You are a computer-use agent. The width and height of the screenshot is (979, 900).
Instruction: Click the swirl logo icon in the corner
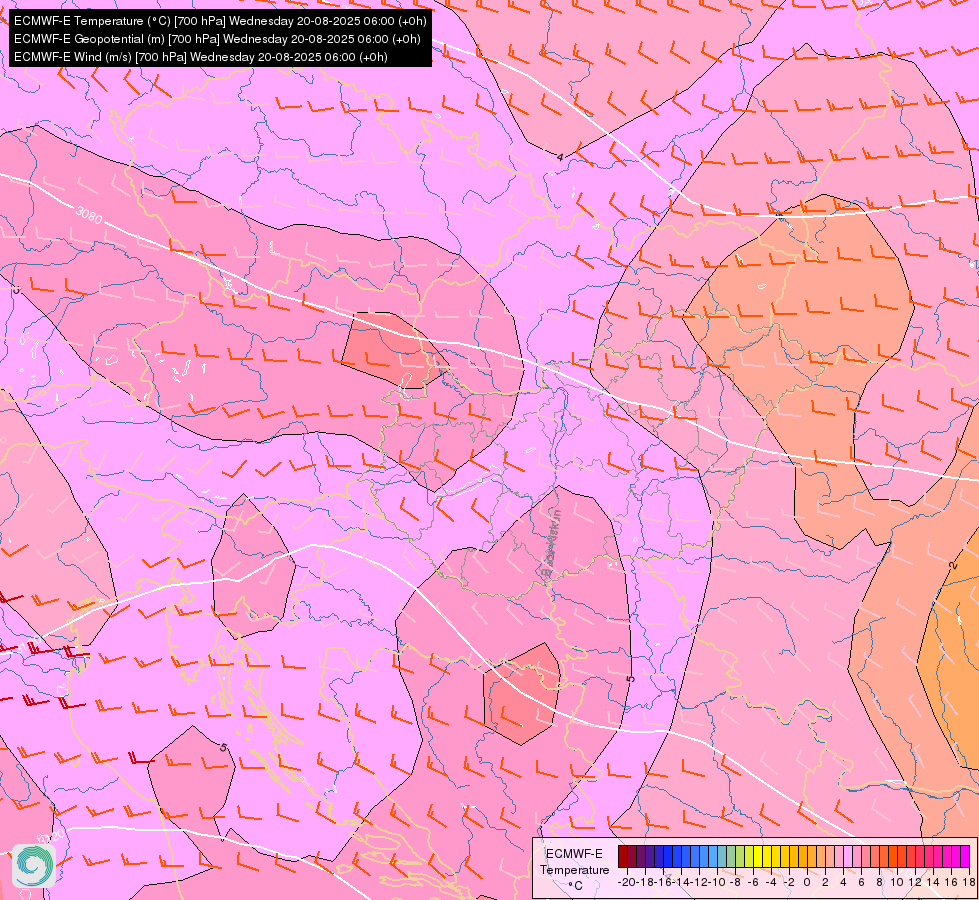pos(34,865)
